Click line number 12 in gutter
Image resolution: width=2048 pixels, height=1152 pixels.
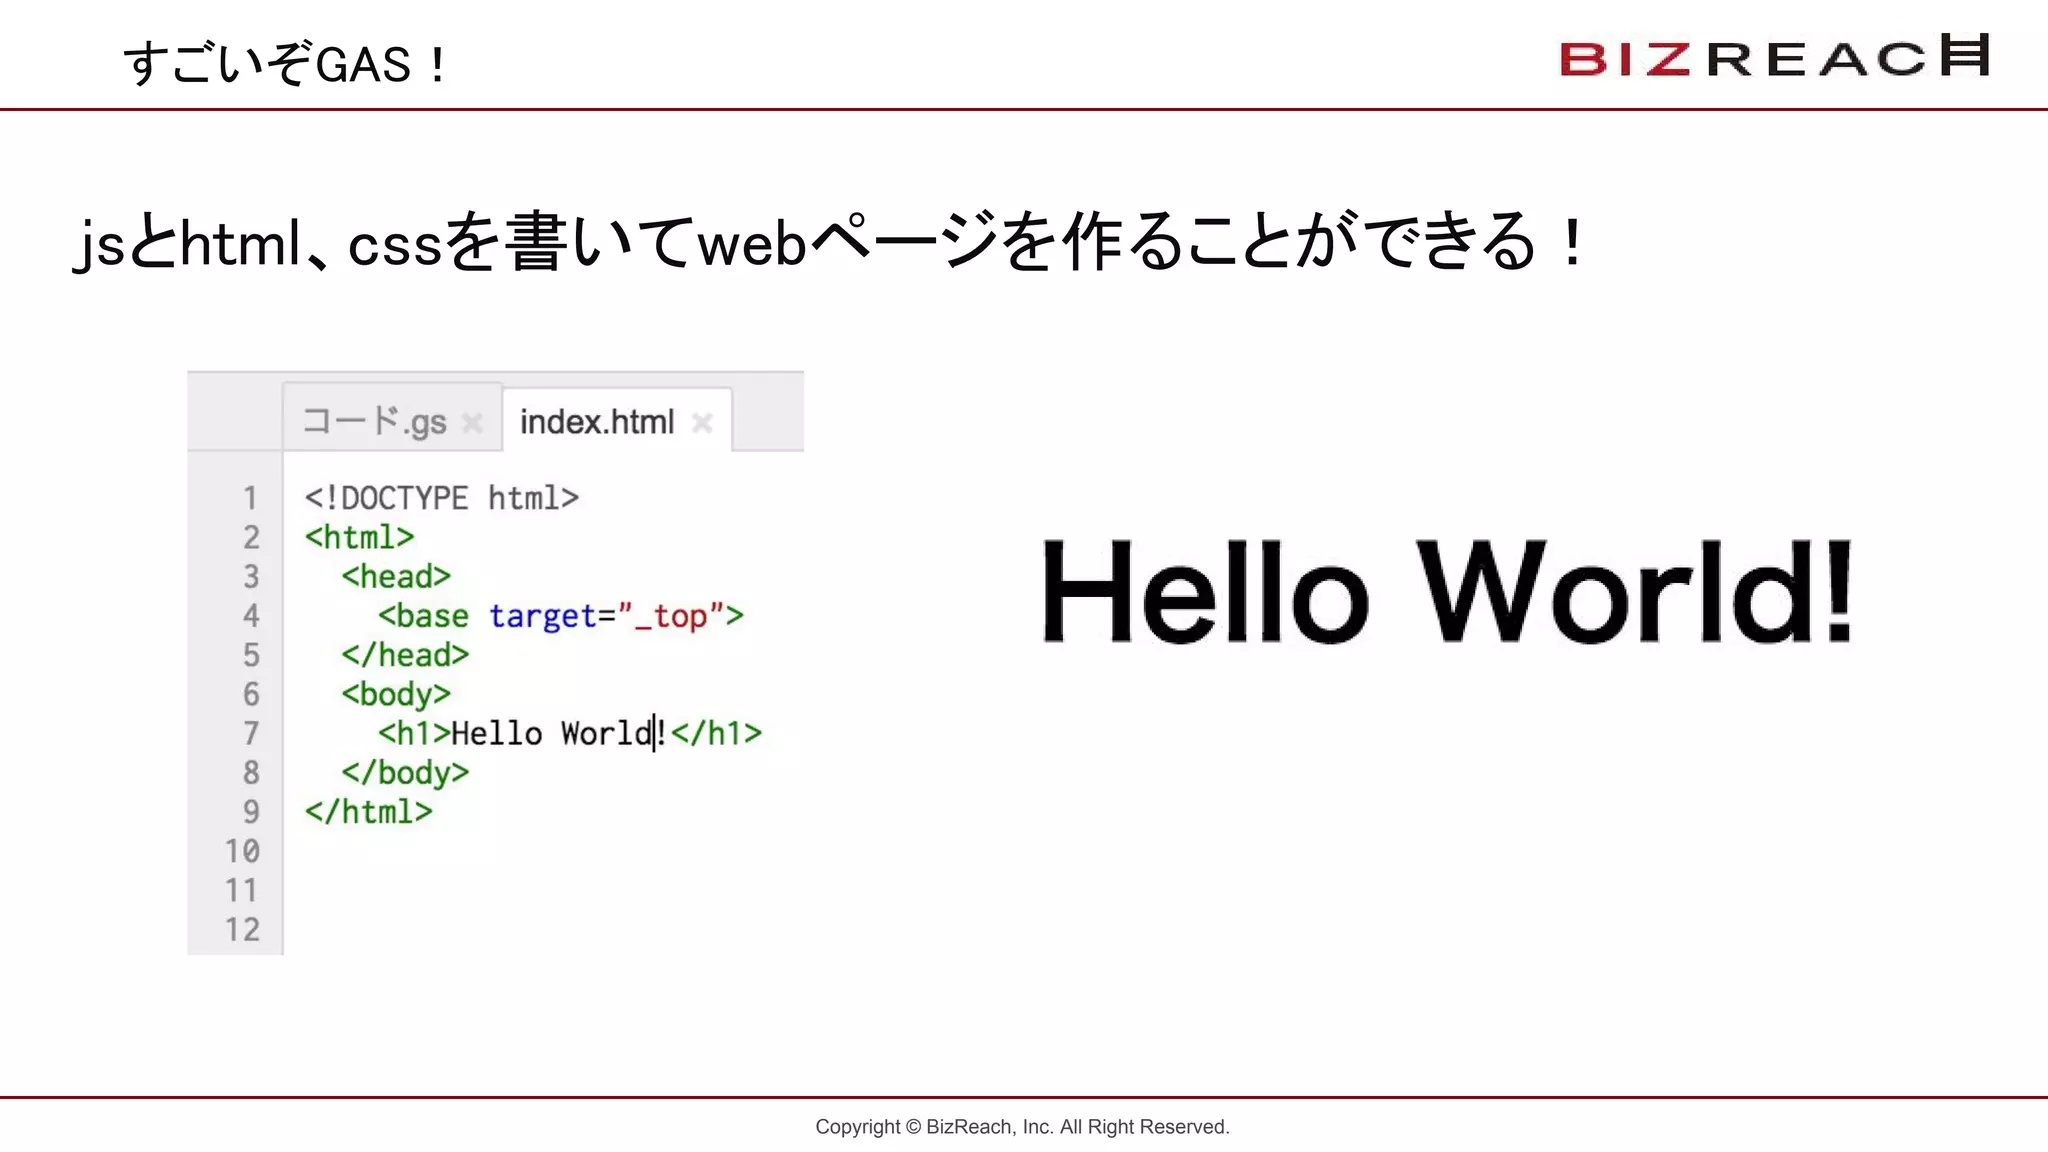click(x=242, y=929)
